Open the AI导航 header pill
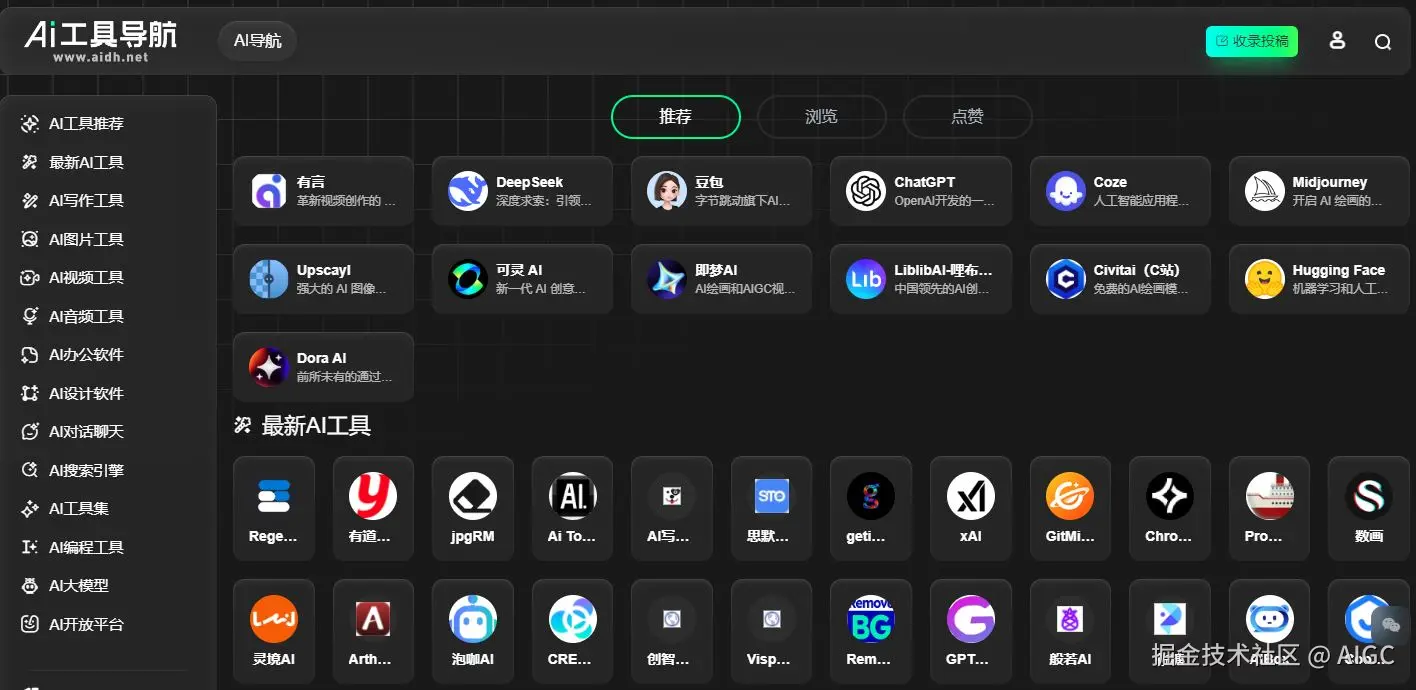 (x=258, y=41)
